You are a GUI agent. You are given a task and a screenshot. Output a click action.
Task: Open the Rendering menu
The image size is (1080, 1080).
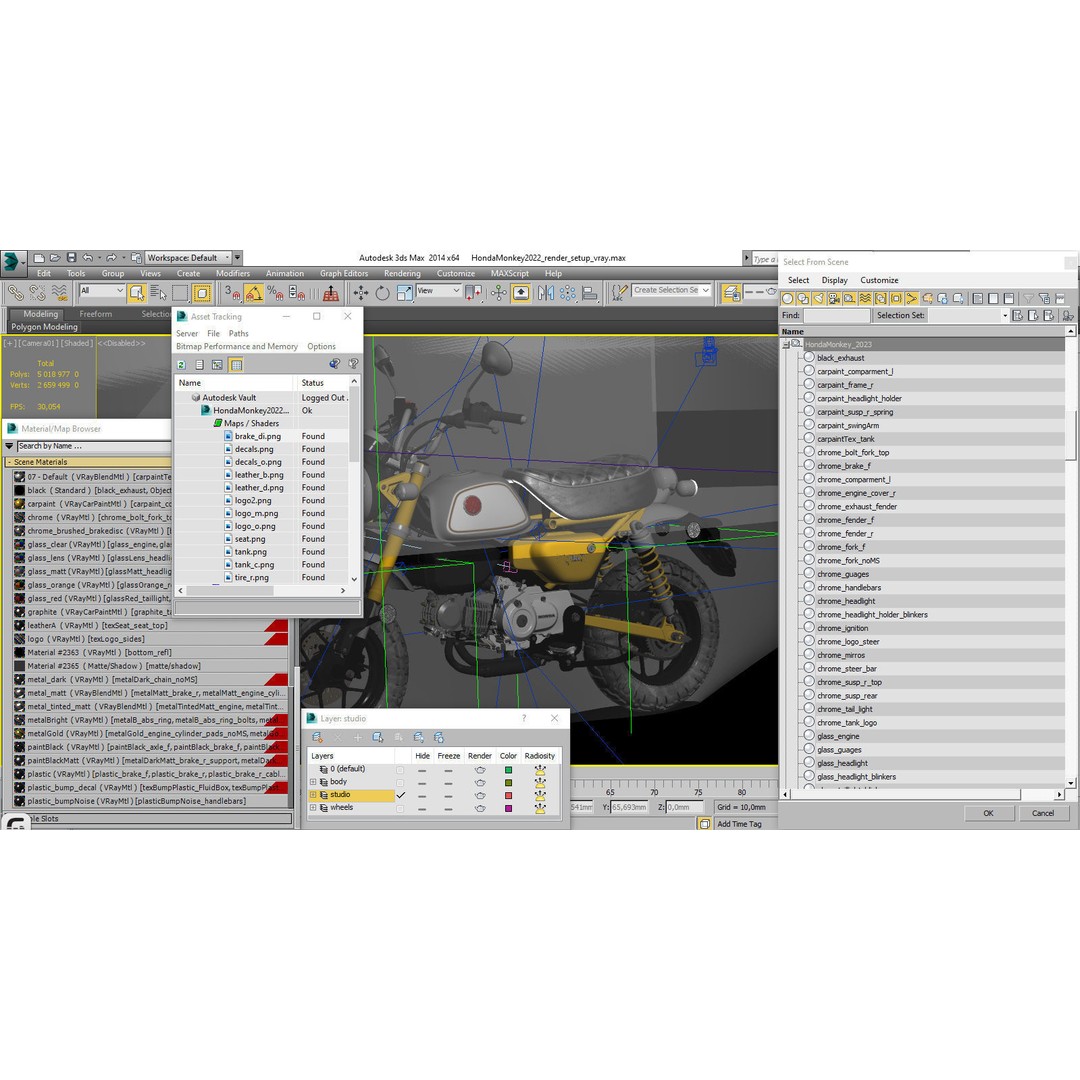point(402,273)
